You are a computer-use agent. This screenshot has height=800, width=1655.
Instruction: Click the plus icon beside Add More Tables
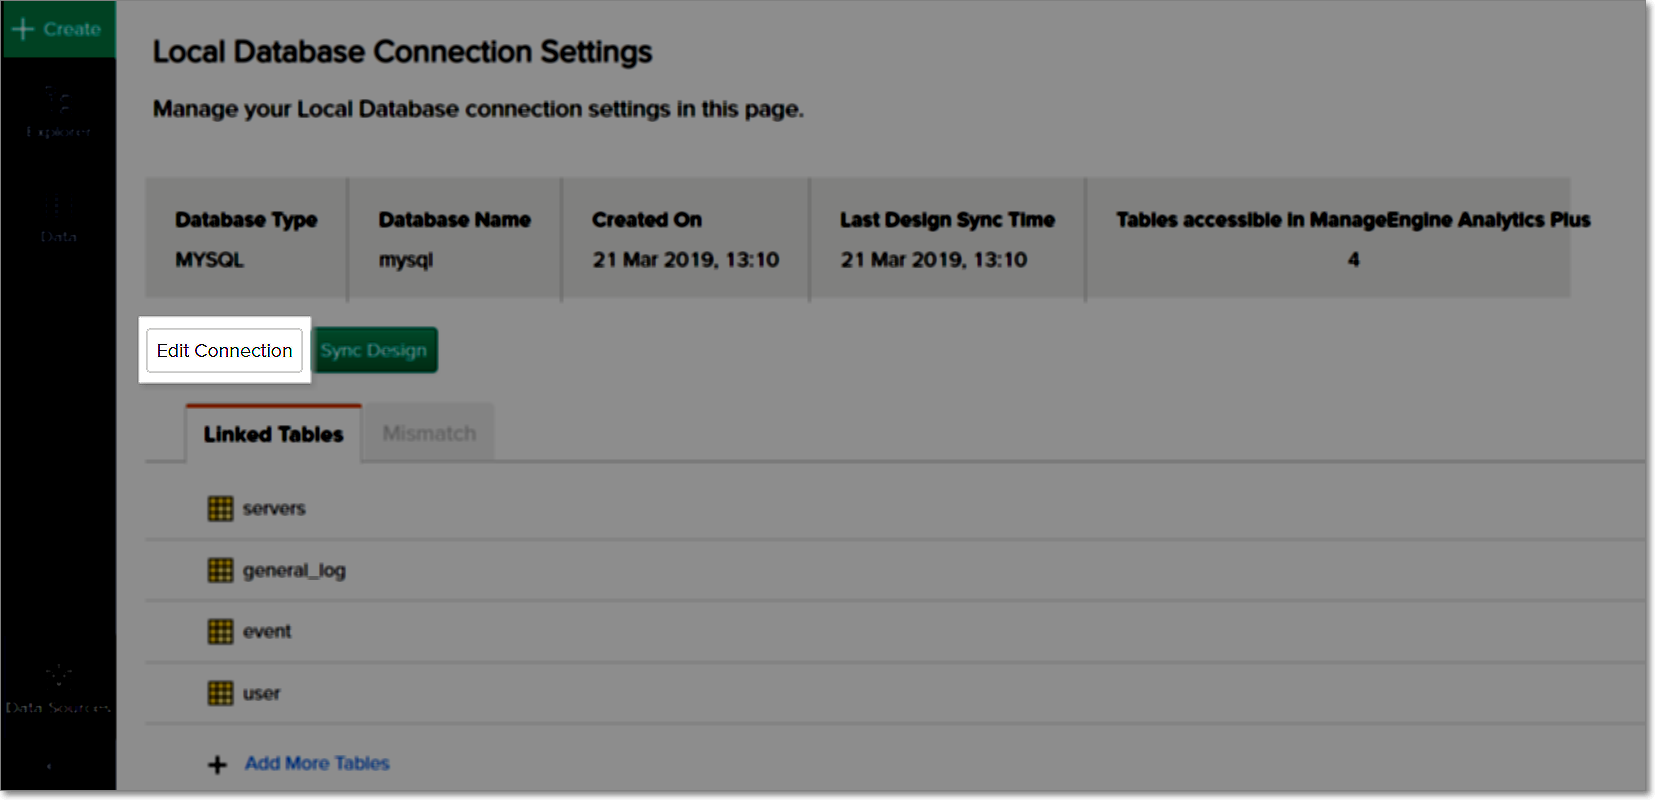click(217, 765)
